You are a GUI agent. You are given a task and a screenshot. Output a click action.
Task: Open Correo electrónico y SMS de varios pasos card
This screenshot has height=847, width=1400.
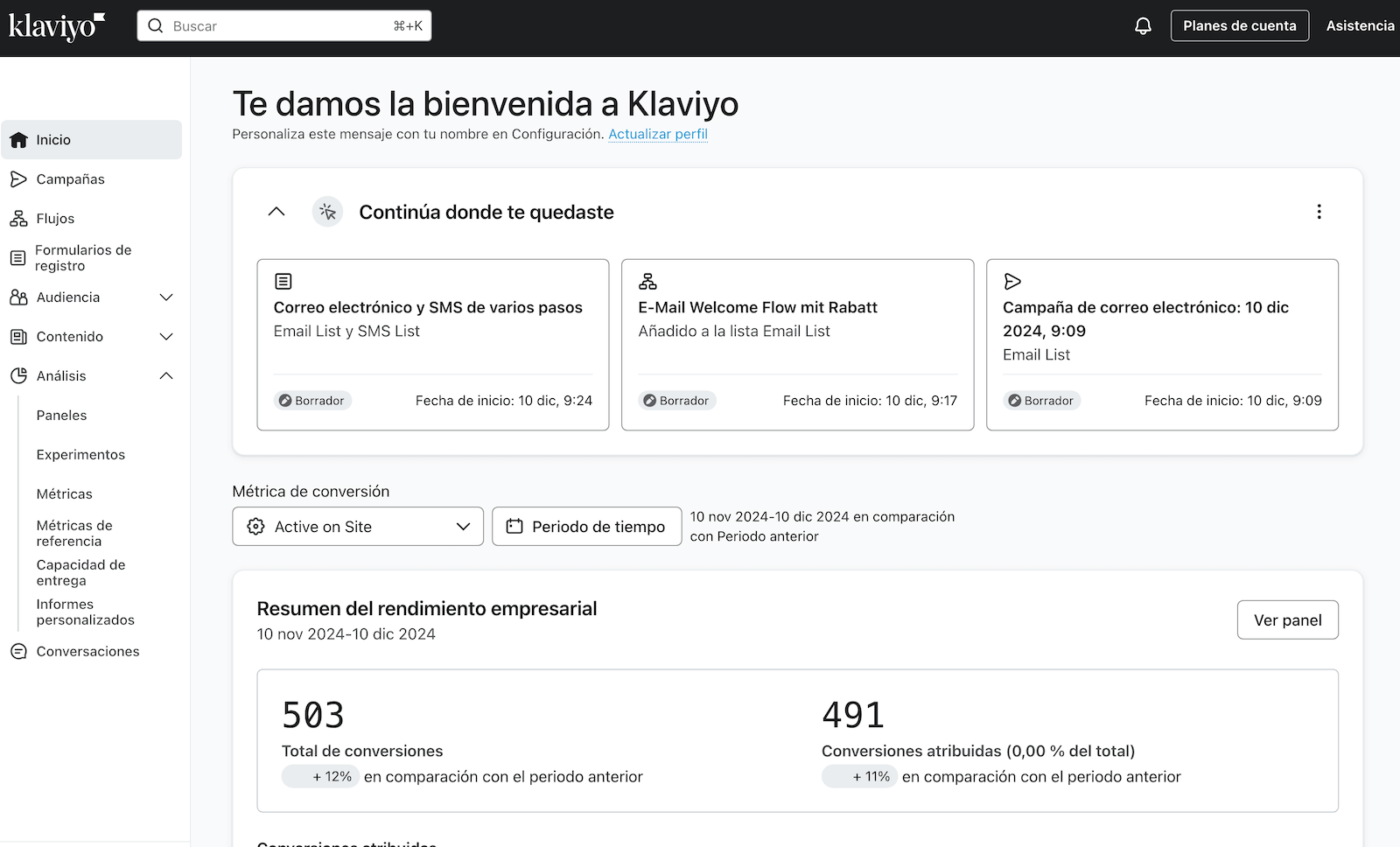tap(433, 345)
